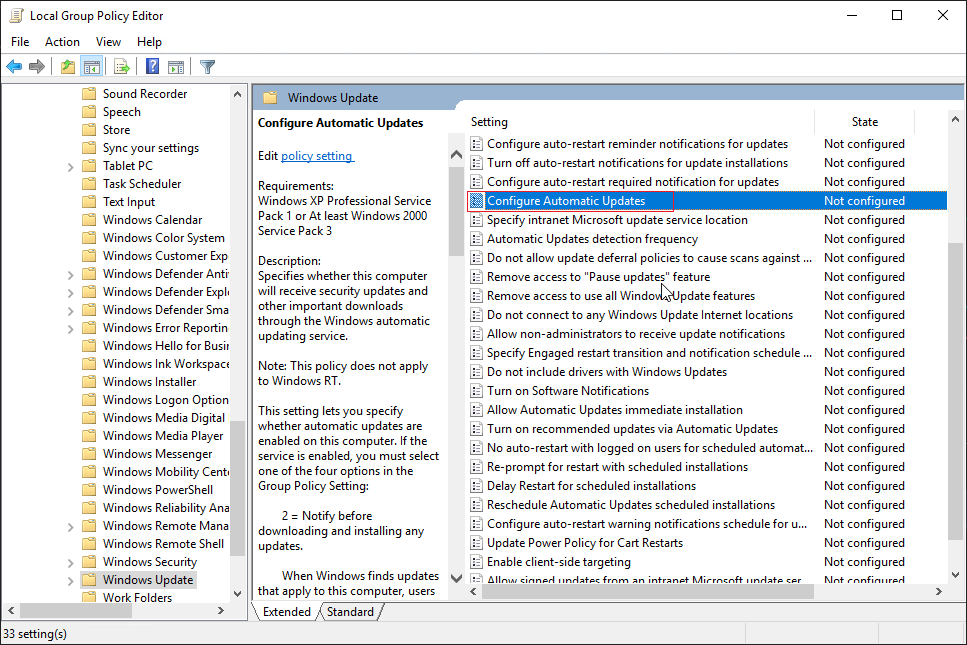Expand the Windows Error Reporting tree node

click(x=70, y=328)
